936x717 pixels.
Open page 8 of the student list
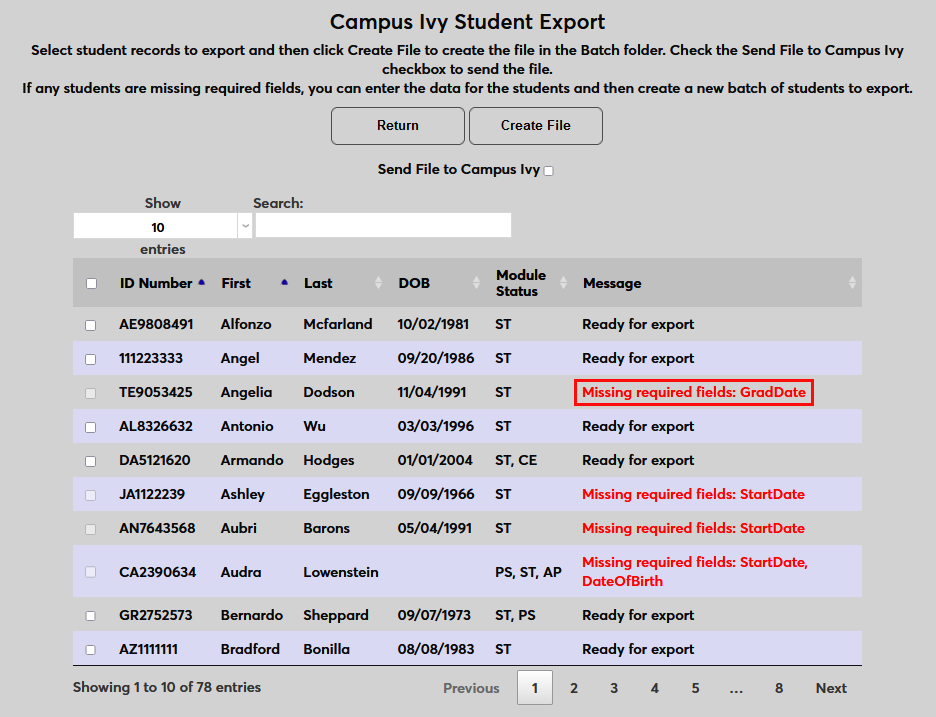point(779,688)
